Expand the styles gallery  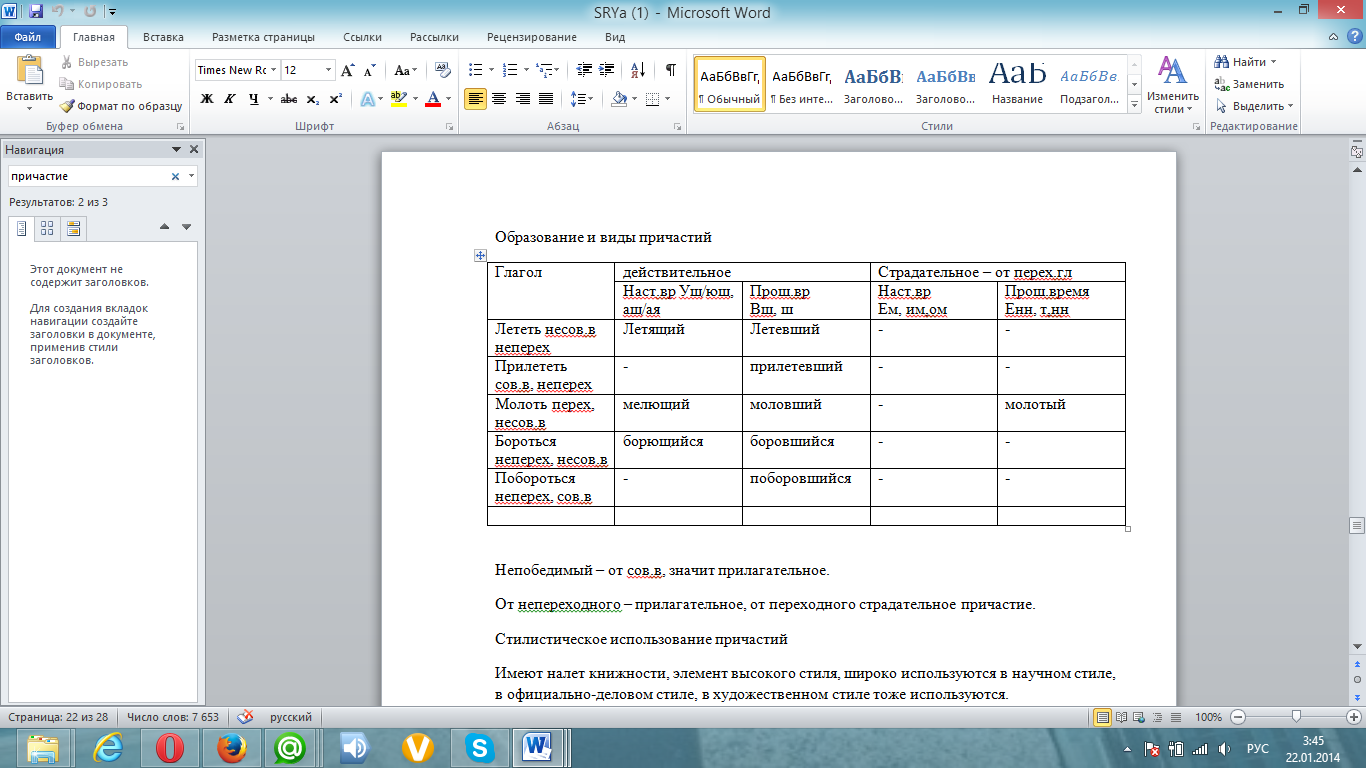coord(1134,105)
